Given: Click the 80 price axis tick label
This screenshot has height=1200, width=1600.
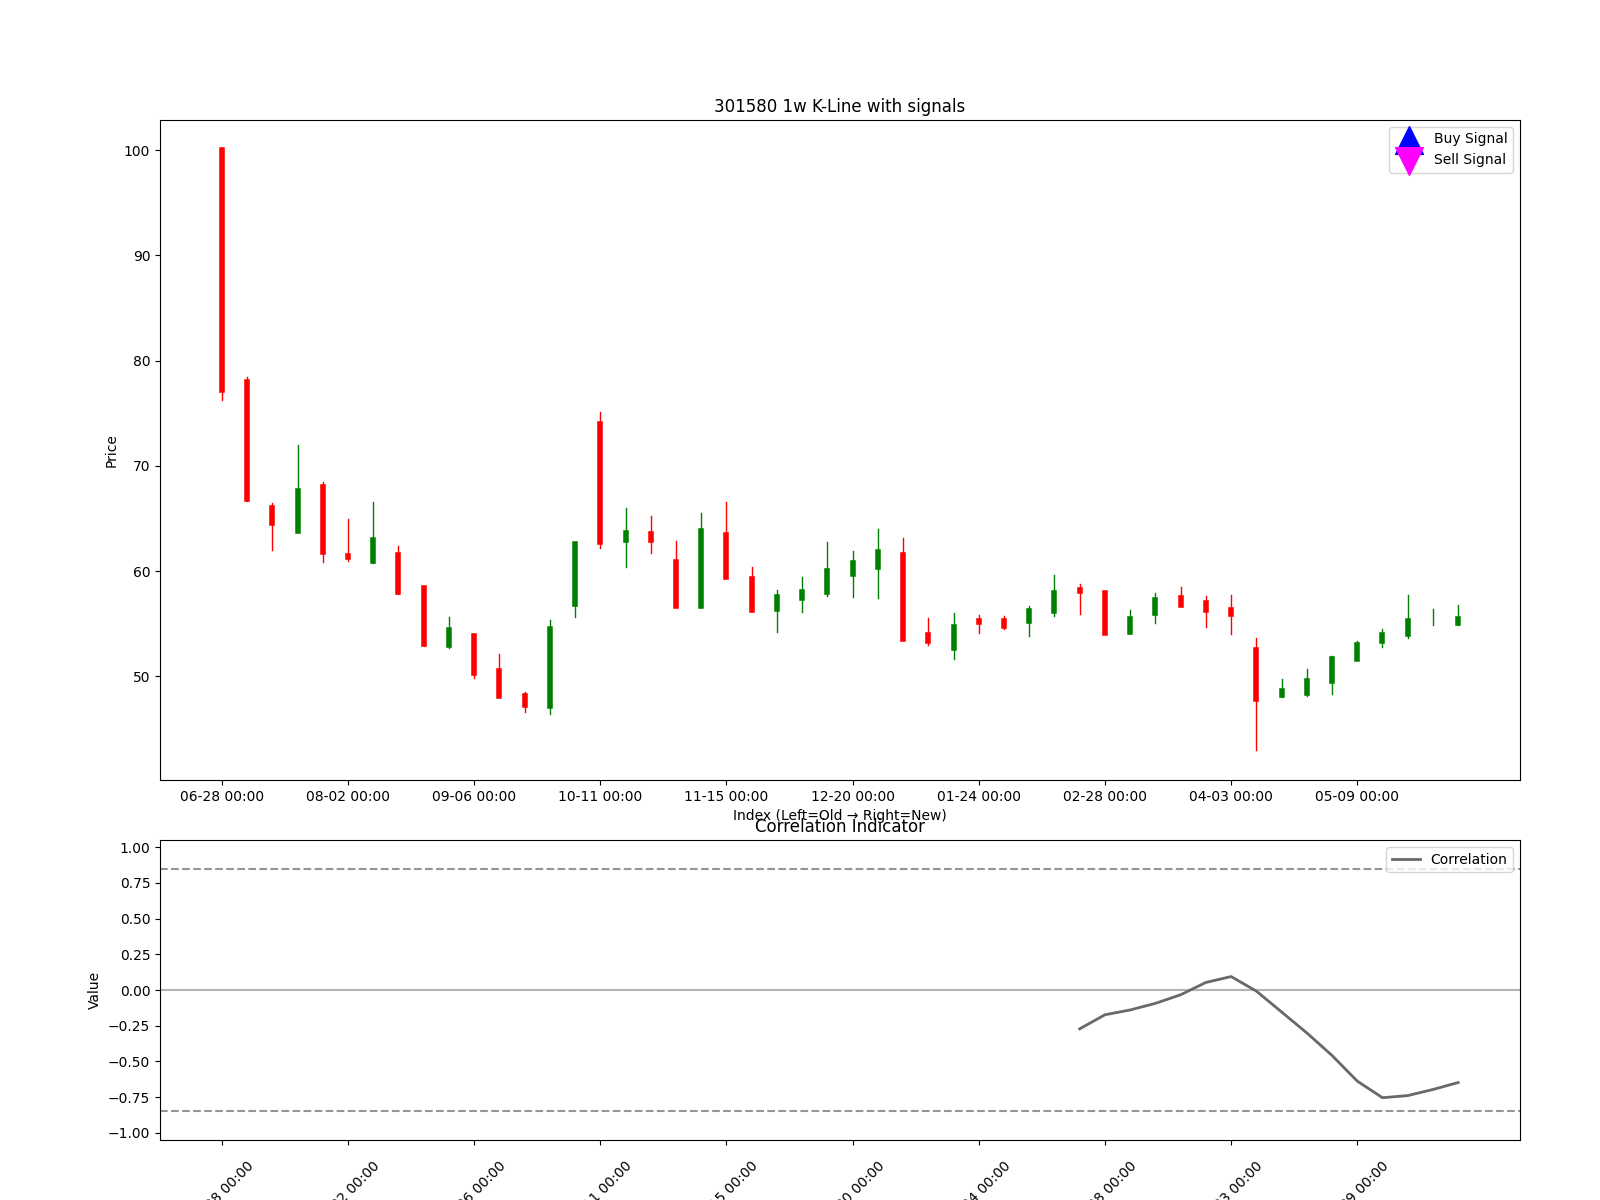Looking at the screenshot, I should (141, 361).
